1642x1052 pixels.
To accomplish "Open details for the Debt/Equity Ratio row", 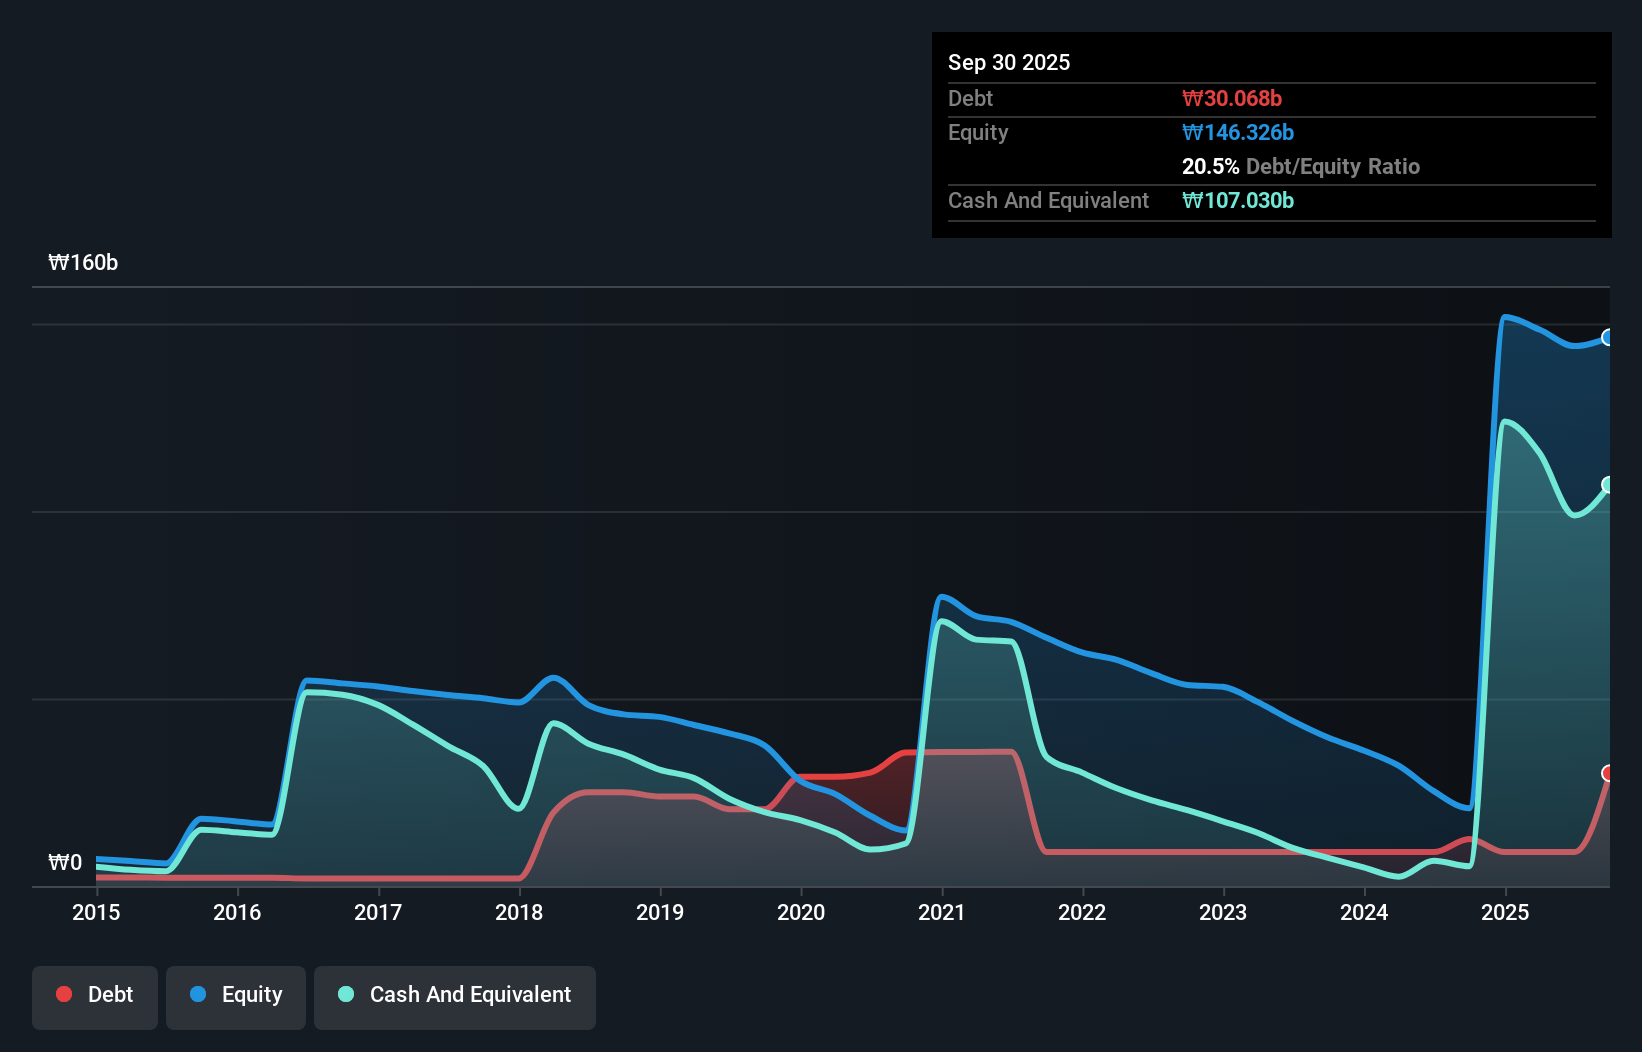I will pyautogui.click(x=1301, y=166).
